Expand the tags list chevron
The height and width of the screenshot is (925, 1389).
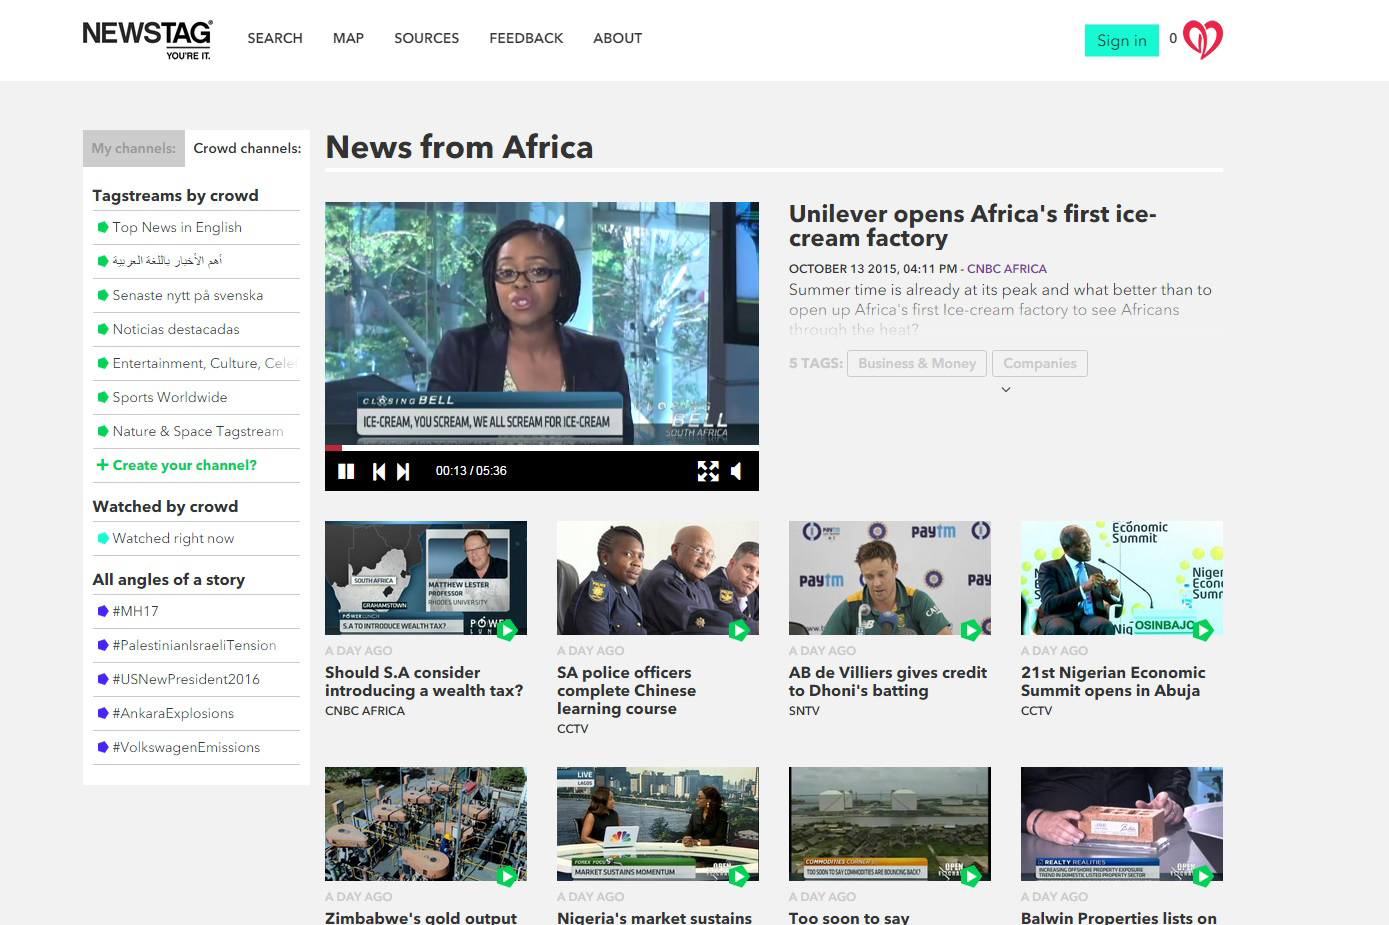click(1006, 390)
